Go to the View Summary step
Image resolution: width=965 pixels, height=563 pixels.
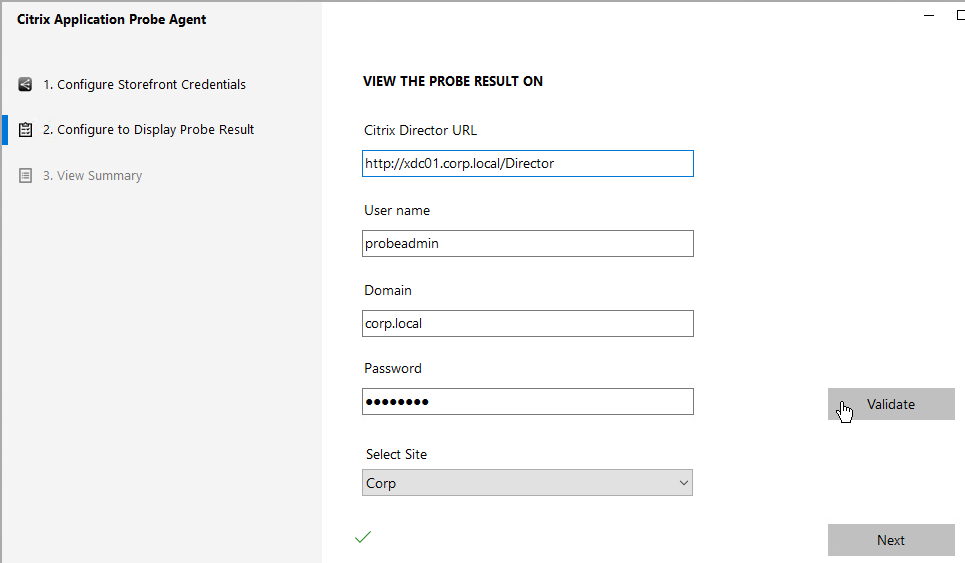click(92, 176)
